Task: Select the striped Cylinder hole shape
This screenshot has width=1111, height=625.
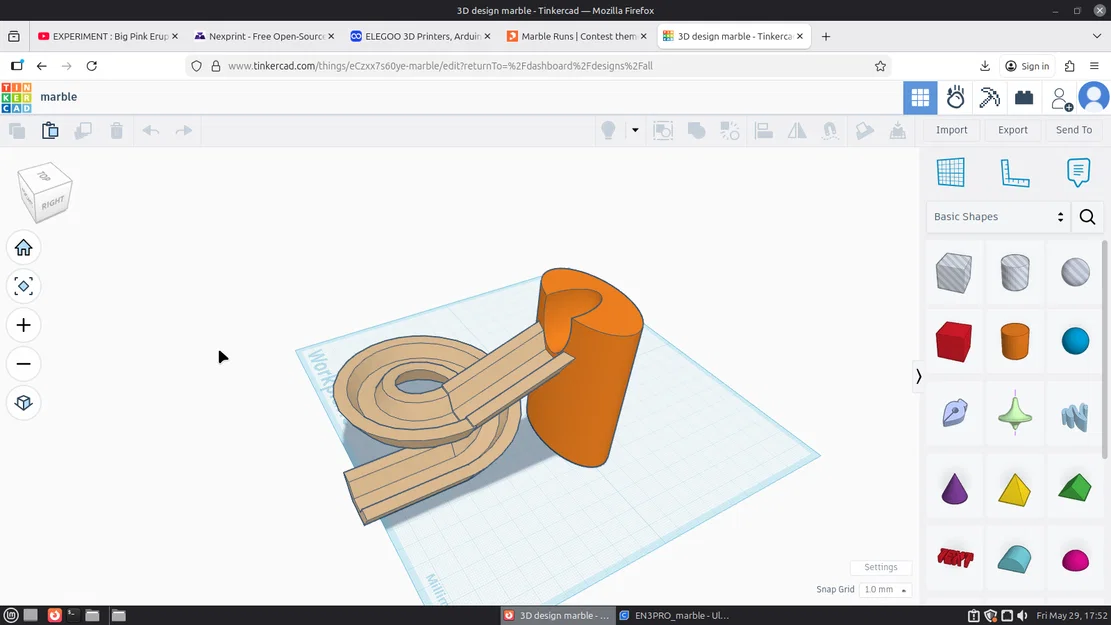Action: [x=1015, y=273]
